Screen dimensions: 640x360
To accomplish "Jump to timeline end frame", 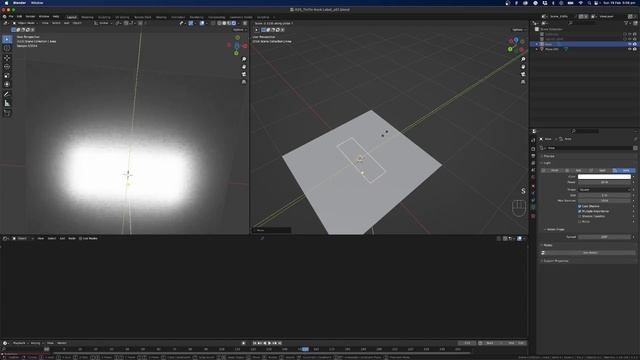I will 280,343.
